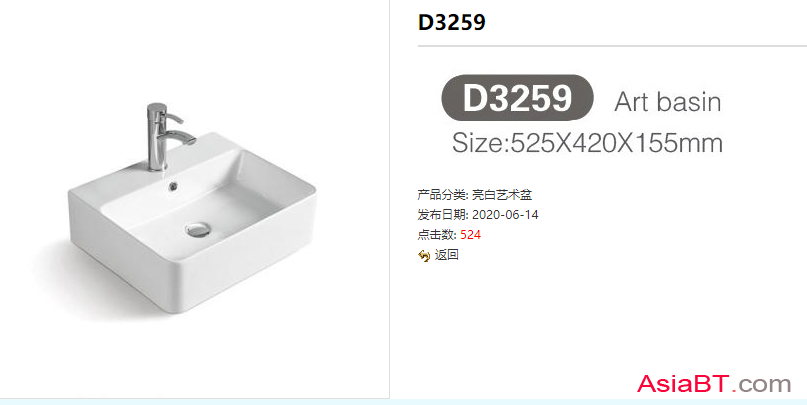
Task: Click the AsiaBT.com watermark logo
Action: (714, 383)
